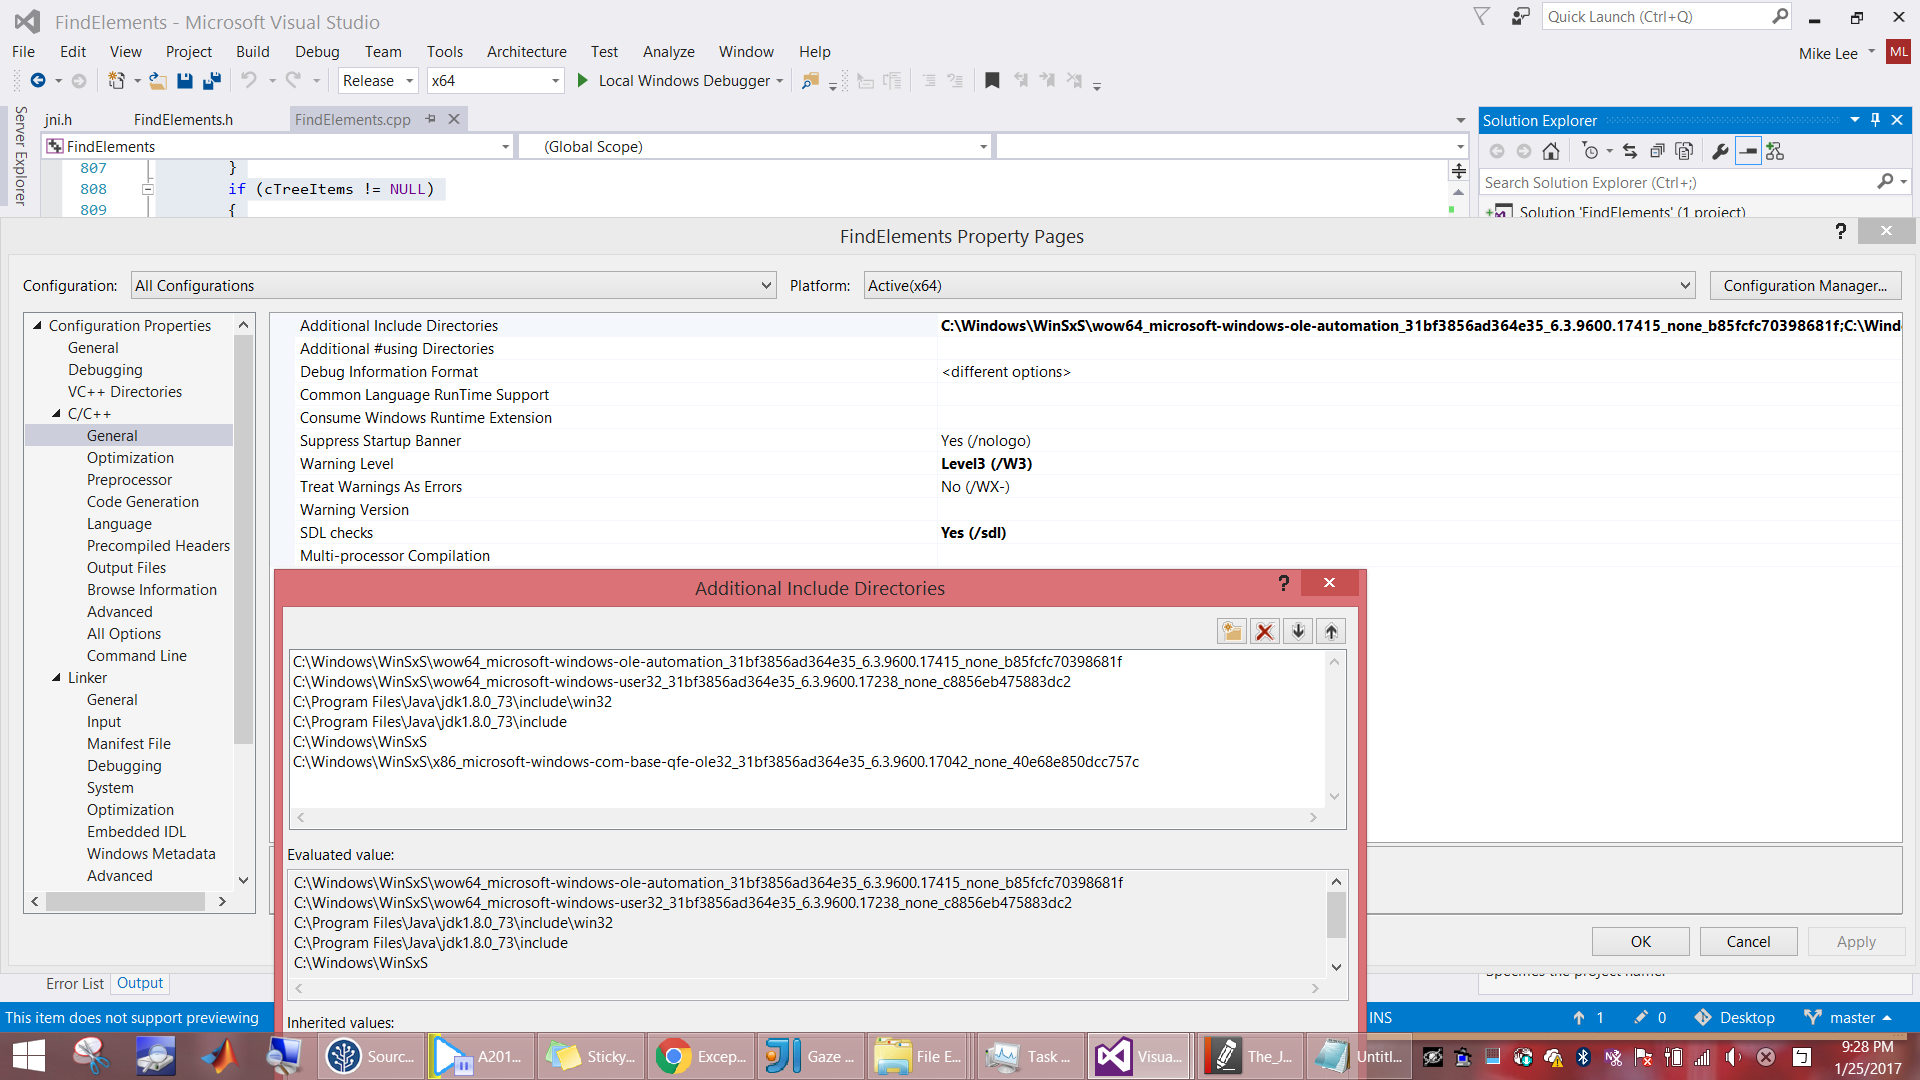Open the Architecture menu
Screen dimensions: 1920x1080
click(526, 52)
